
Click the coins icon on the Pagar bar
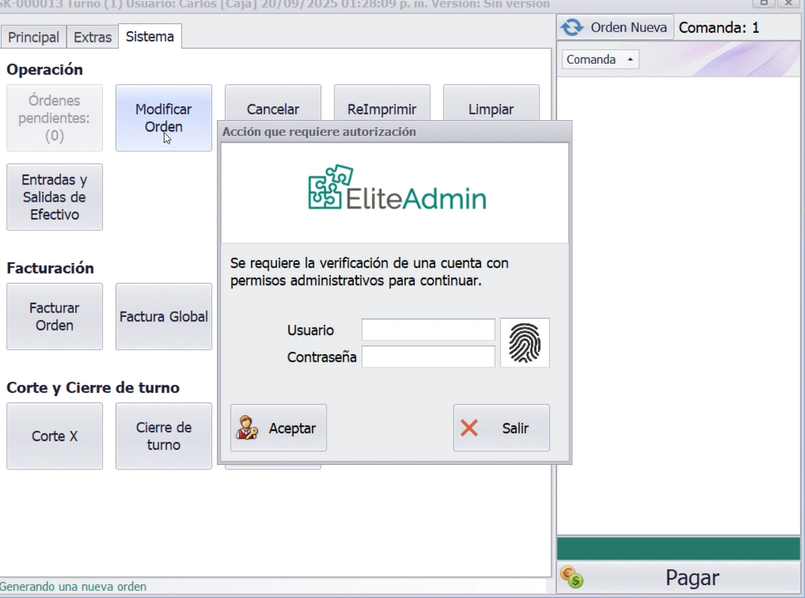click(x=572, y=578)
